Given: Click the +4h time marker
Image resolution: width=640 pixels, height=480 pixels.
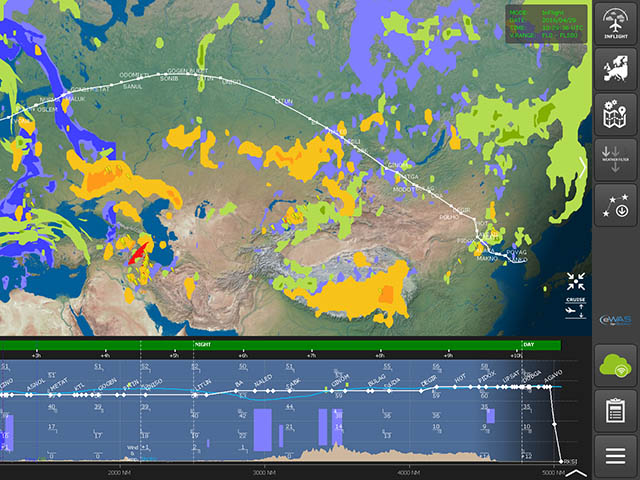Looking at the screenshot, I should pyautogui.click(x=106, y=356).
